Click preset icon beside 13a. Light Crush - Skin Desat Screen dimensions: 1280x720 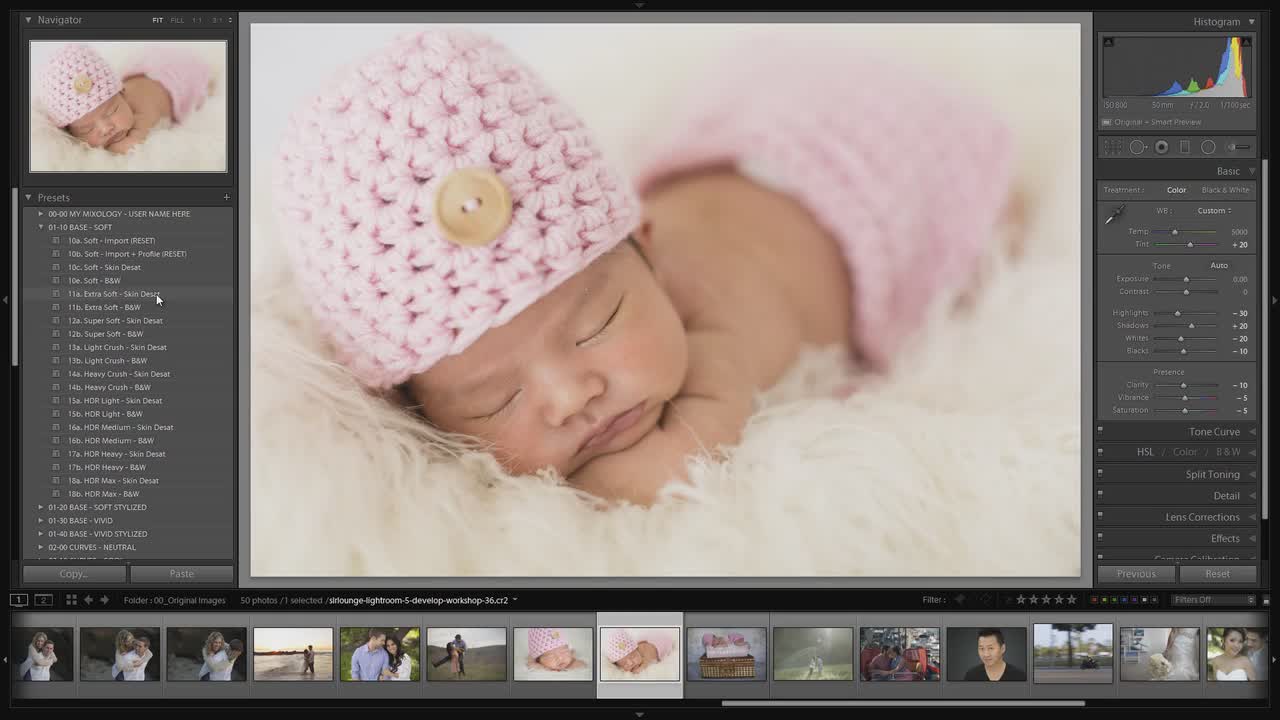tap(57, 347)
